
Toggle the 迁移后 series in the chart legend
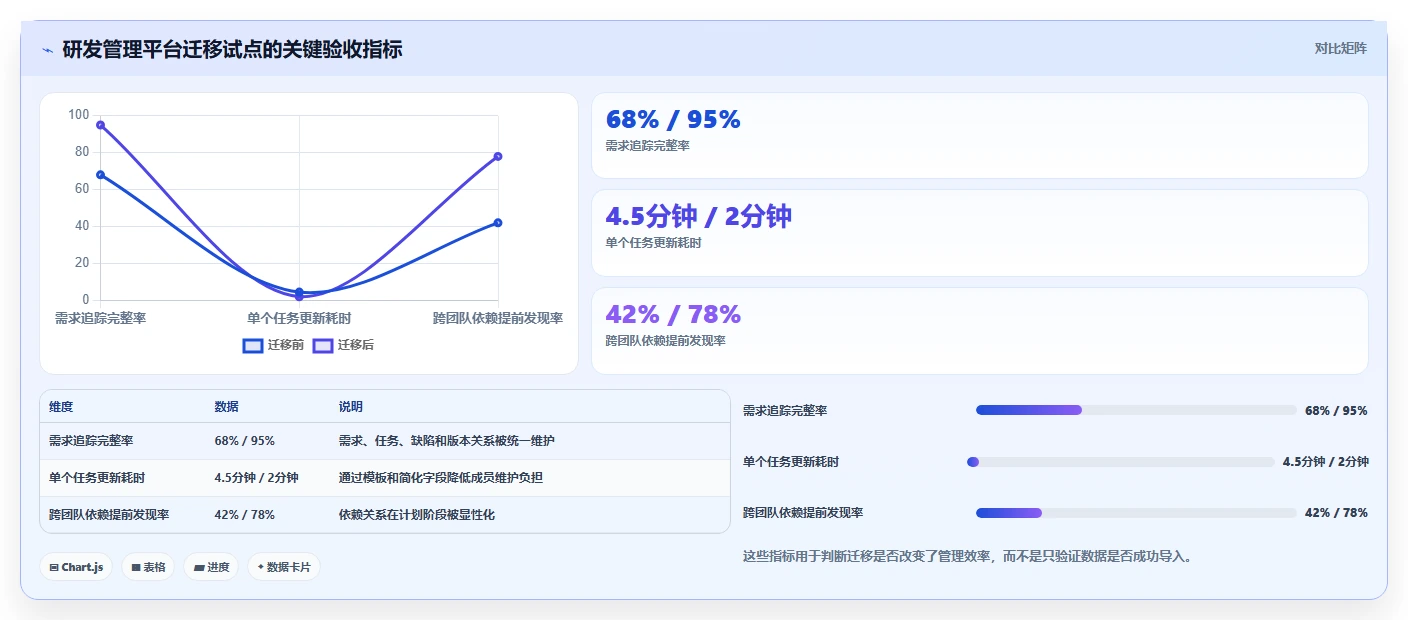343,345
